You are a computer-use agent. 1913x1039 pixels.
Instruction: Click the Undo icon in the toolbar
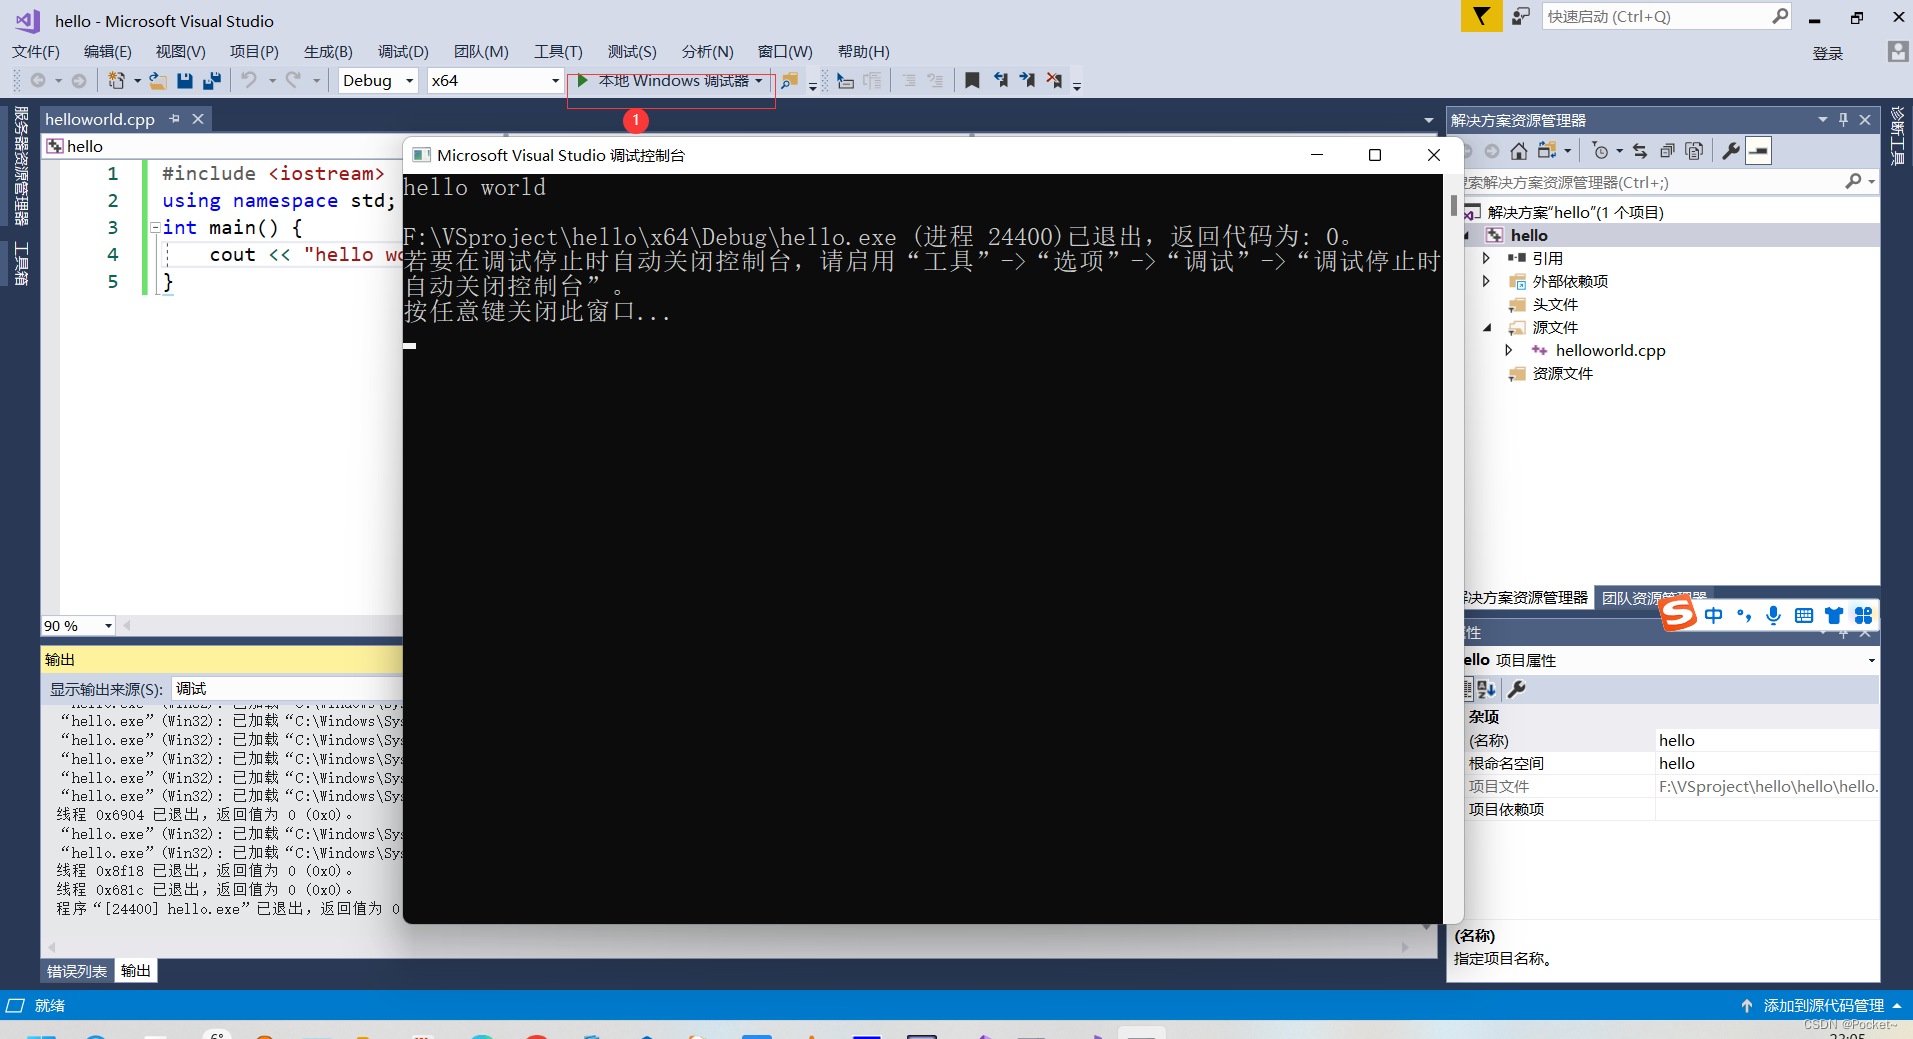click(x=249, y=80)
